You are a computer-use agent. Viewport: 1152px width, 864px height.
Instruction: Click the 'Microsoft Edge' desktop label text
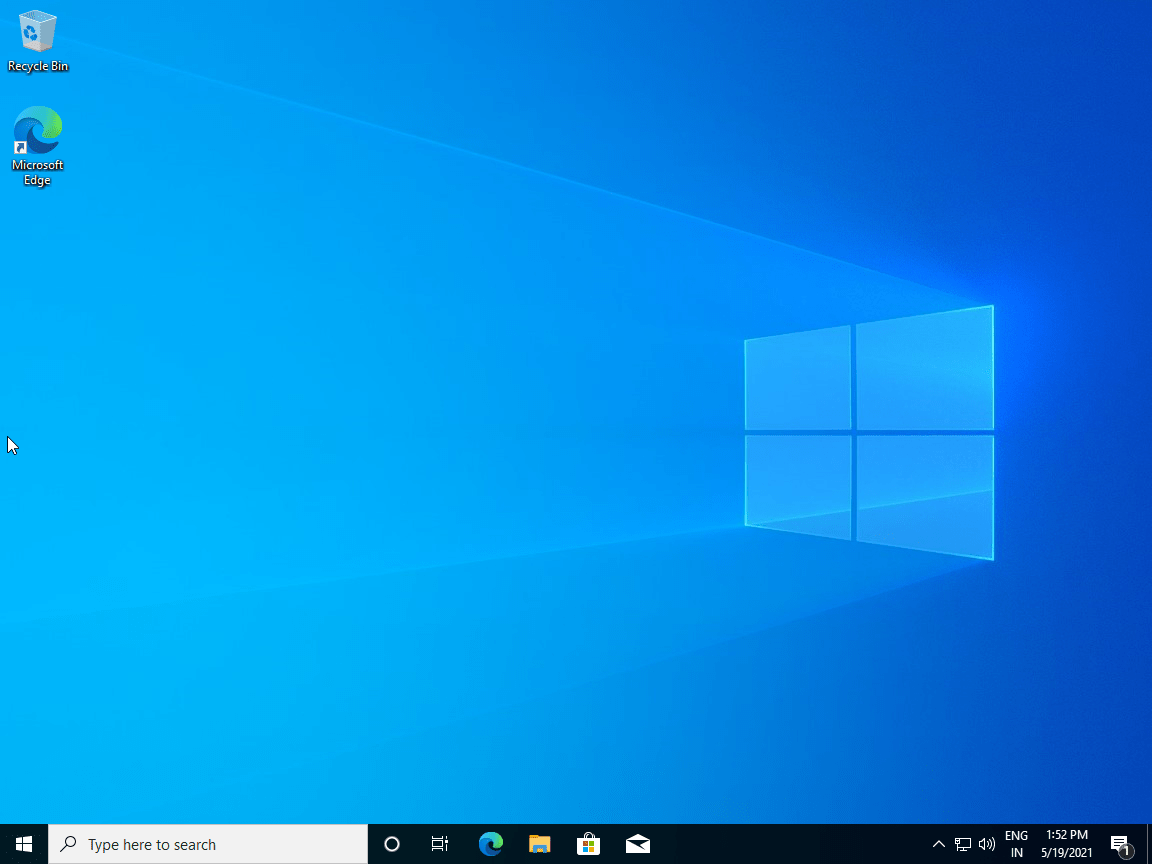(37, 173)
